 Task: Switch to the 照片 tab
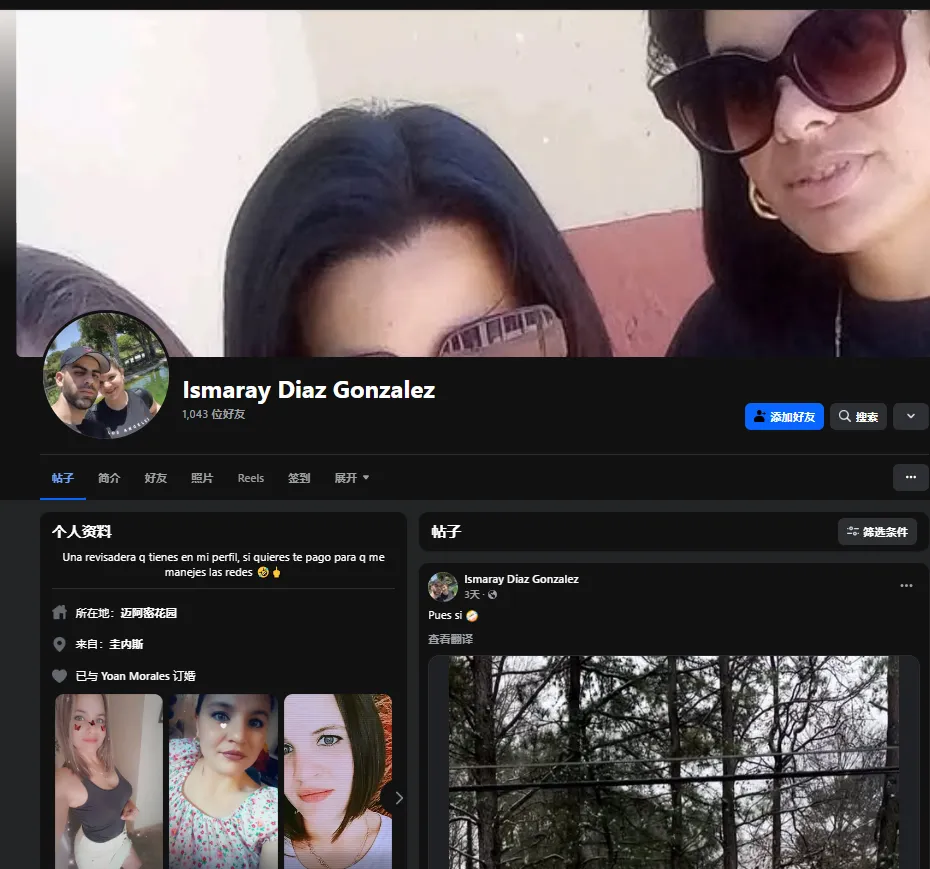[202, 478]
